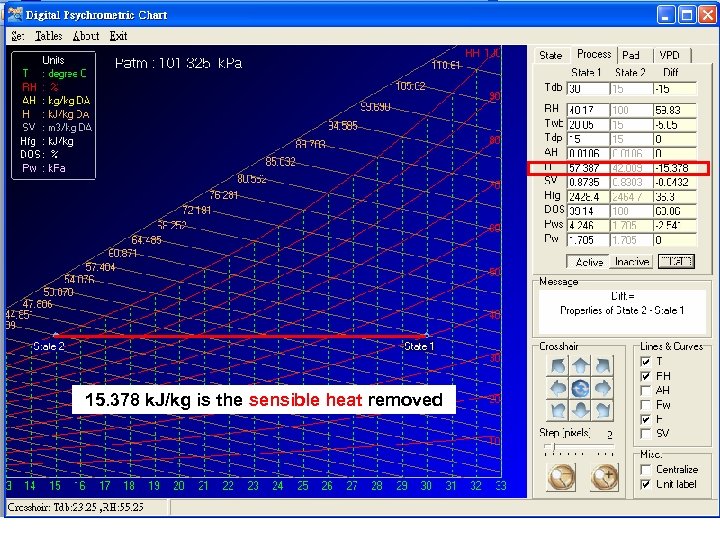720x540 pixels.
Task: Enable the Centralize option
Action: tap(645, 469)
